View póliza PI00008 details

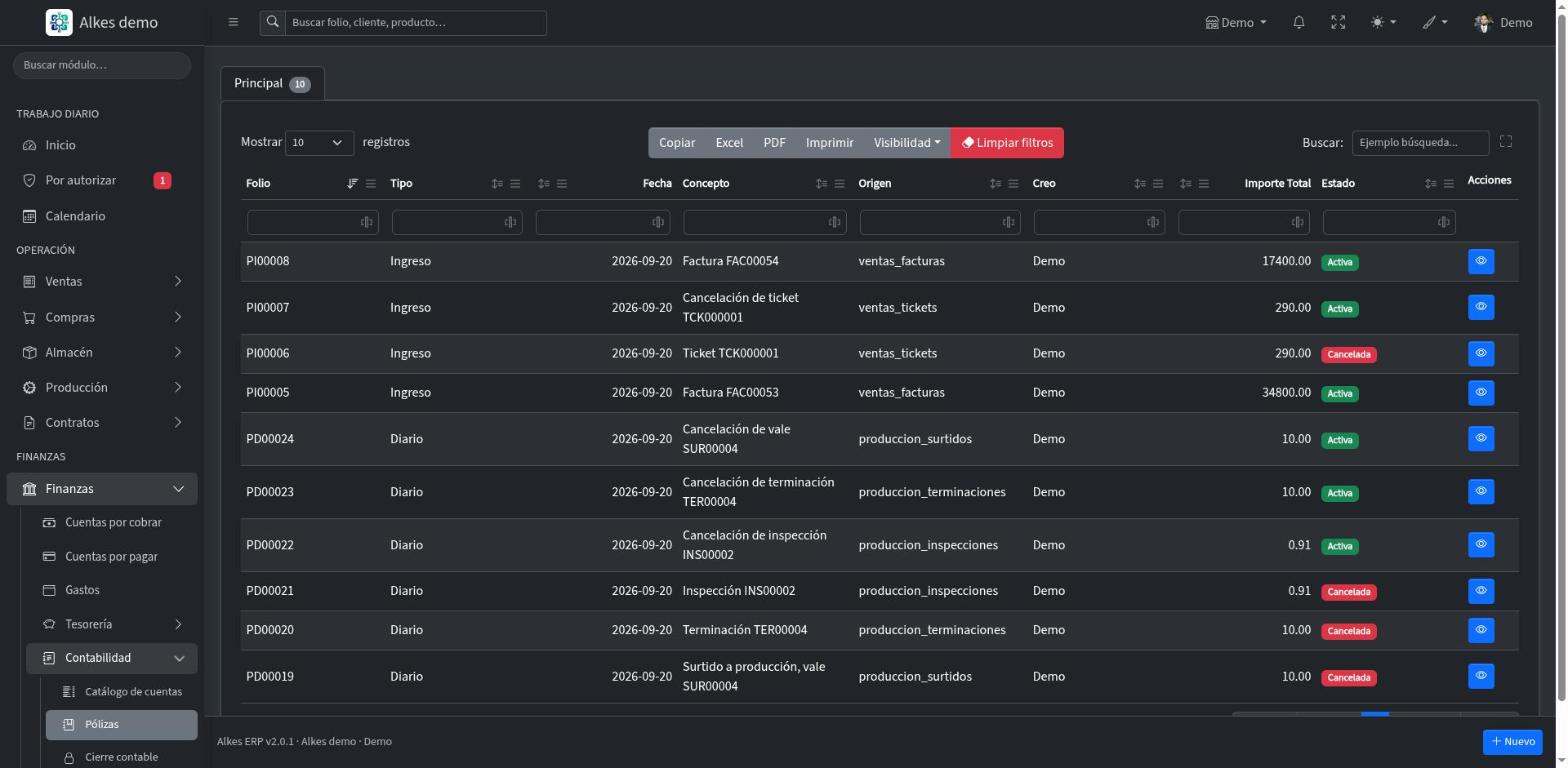click(x=1481, y=261)
